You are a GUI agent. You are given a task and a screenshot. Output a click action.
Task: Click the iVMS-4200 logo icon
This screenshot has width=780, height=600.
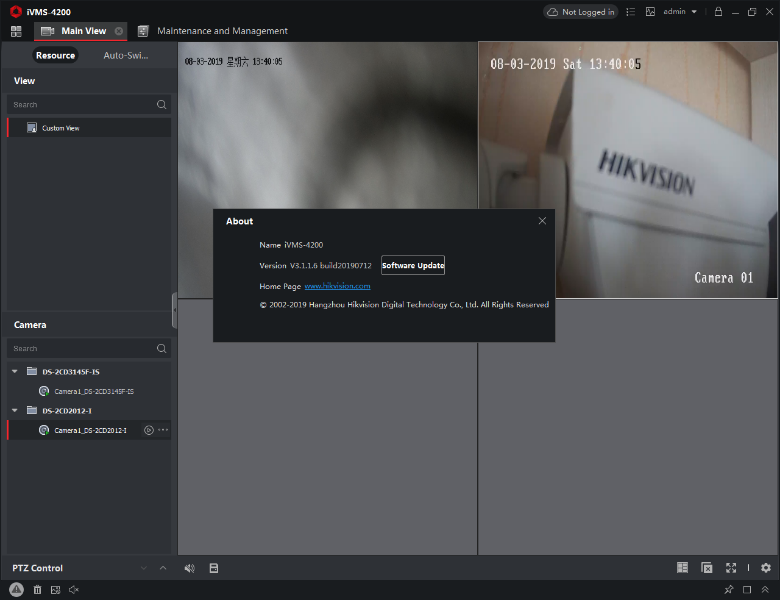coord(16,11)
